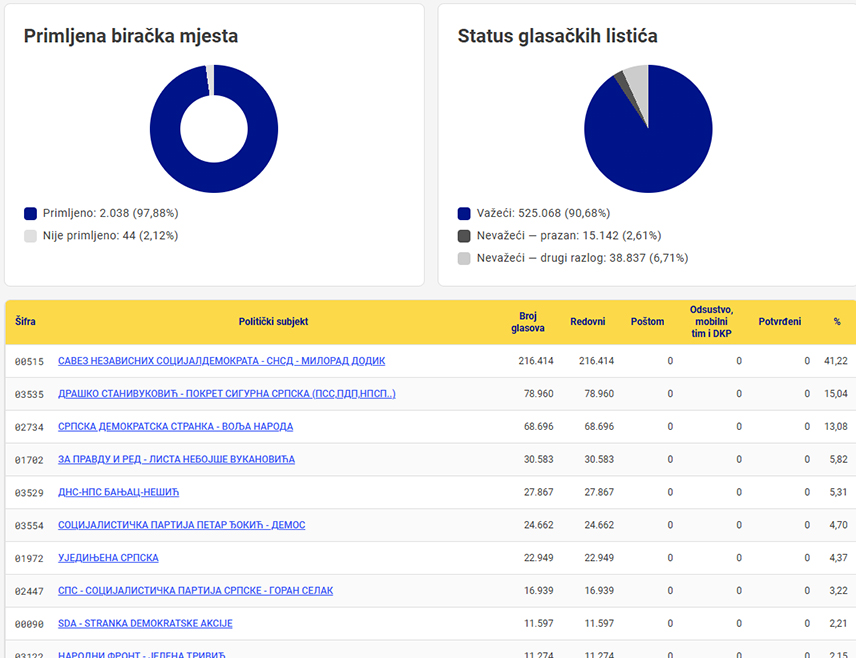The image size is (856, 658).
Task: Click the code 00515 cell
Action: [29, 361]
